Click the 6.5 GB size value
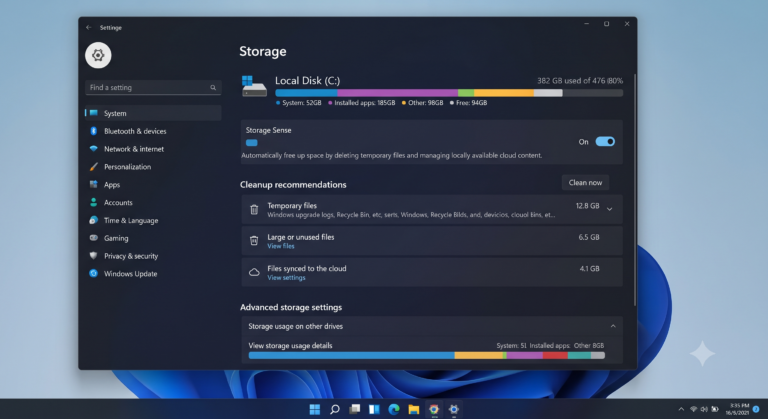768x419 pixels. point(589,237)
